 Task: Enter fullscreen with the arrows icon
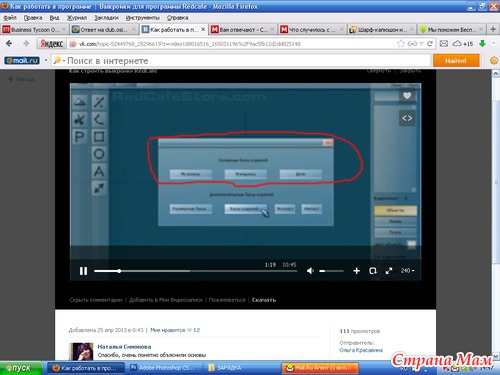point(389,271)
